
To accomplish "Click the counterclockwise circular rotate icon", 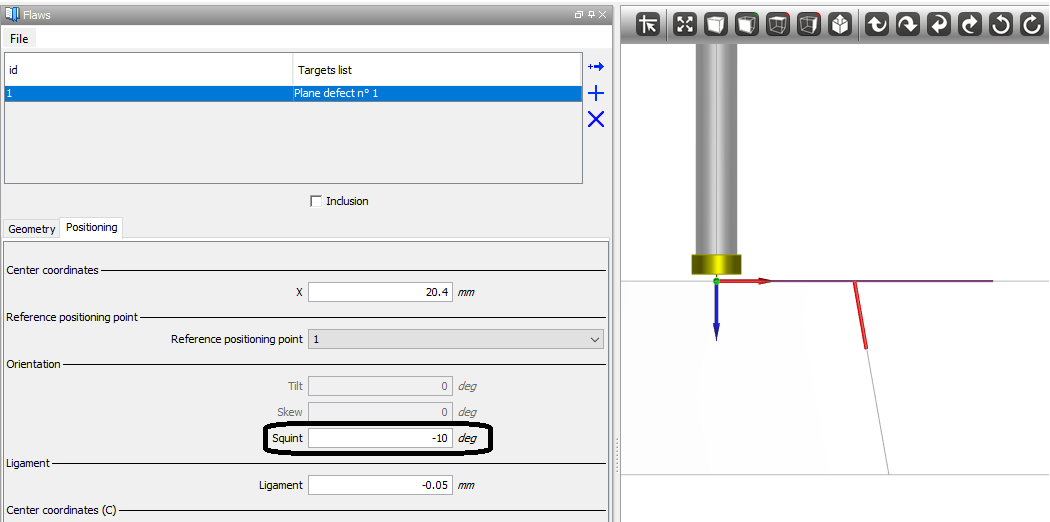I will point(1000,25).
